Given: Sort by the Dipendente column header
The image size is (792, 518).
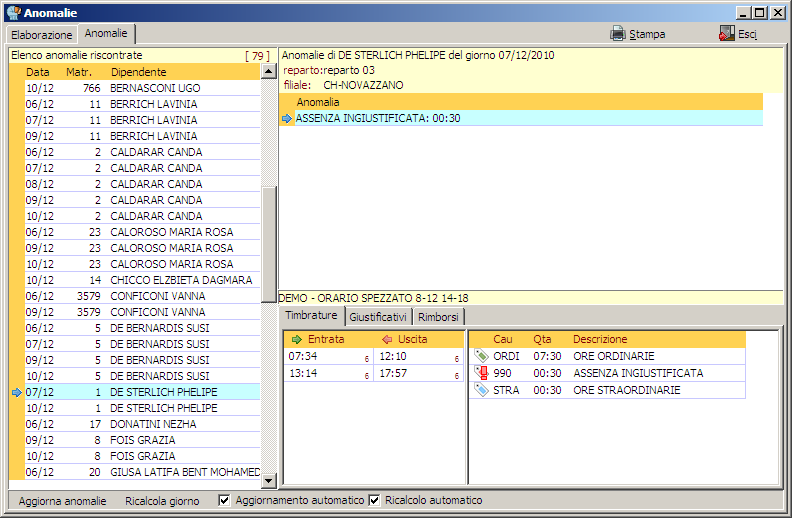Looking at the screenshot, I should 138,72.
